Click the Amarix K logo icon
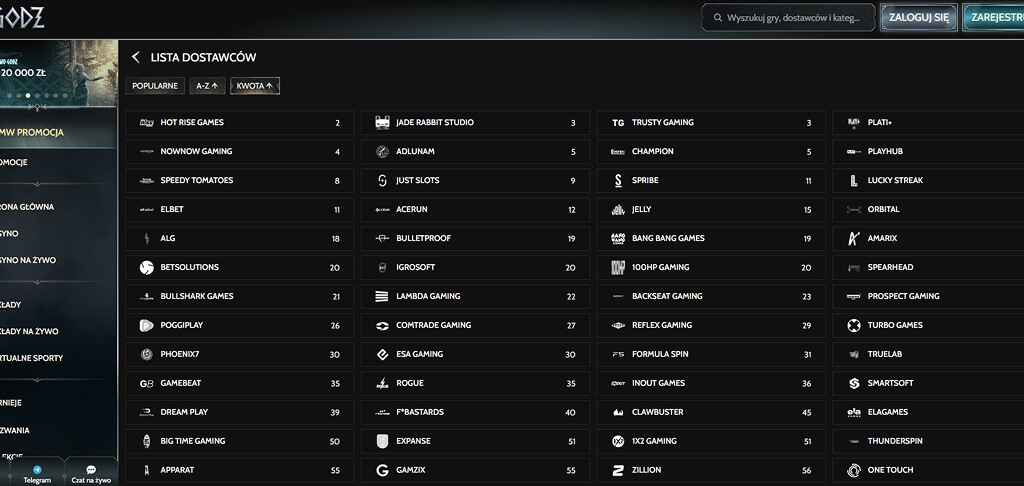The image size is (1024, 486). [854, 238]
